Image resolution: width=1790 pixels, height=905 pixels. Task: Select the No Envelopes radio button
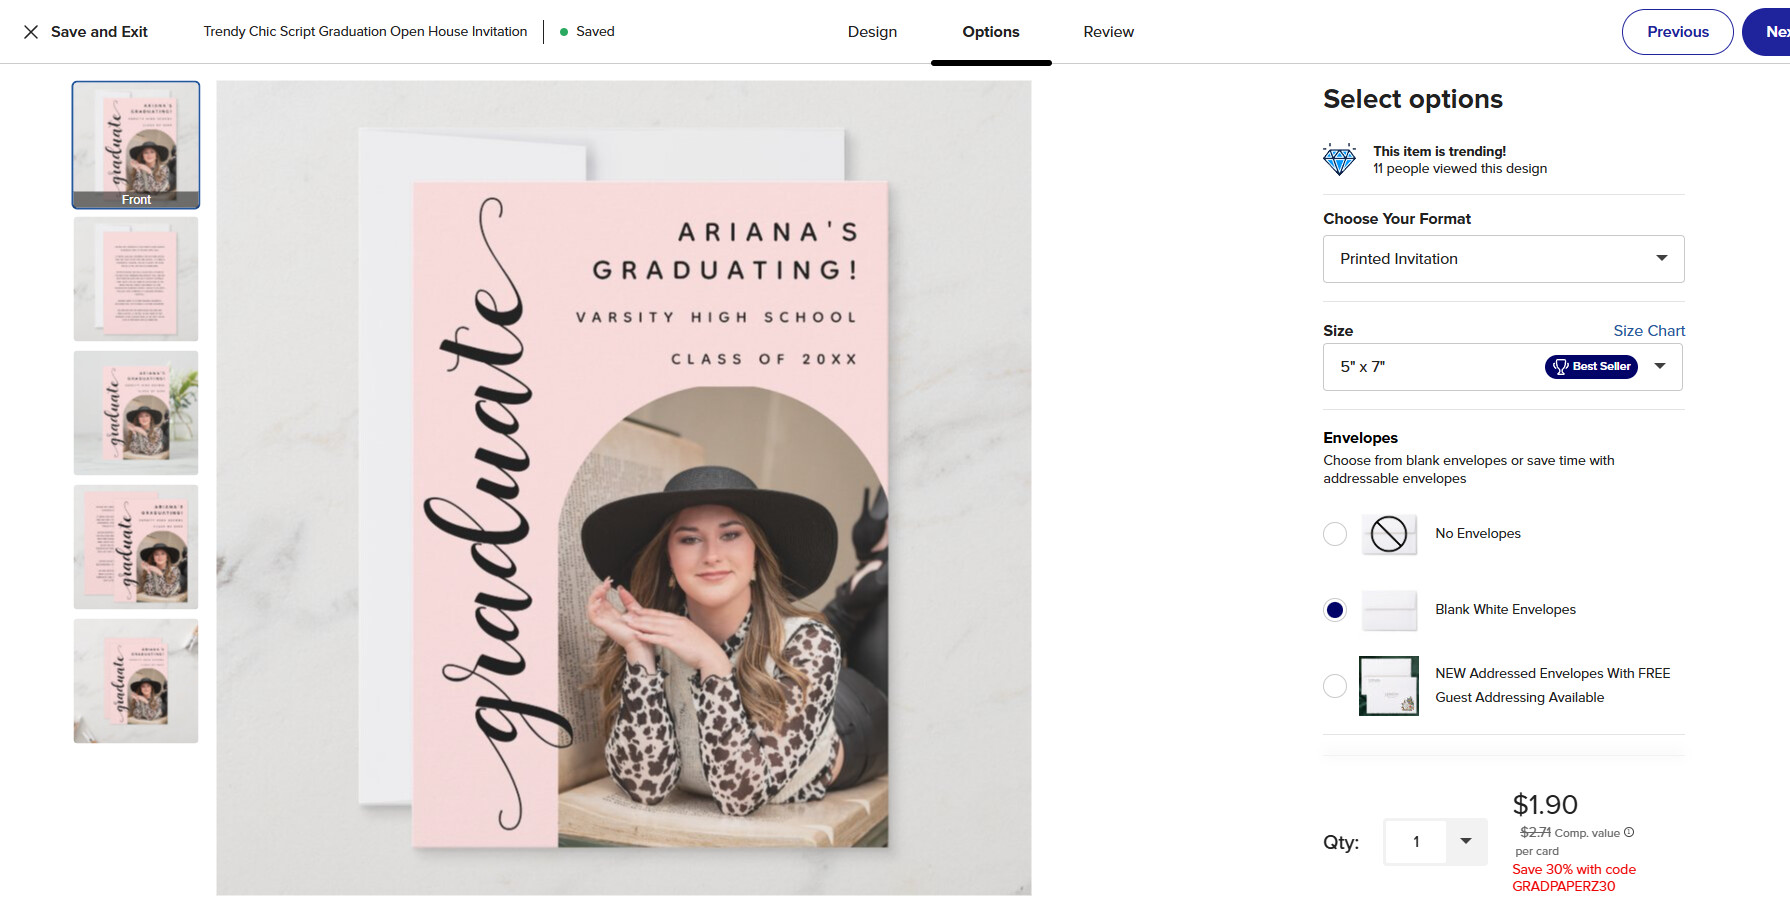tap(1335, 534)
